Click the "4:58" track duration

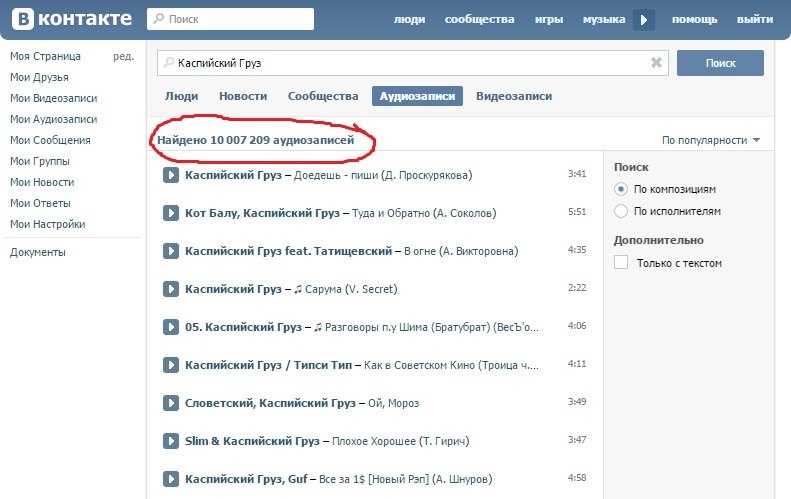(x=577, y=477)
